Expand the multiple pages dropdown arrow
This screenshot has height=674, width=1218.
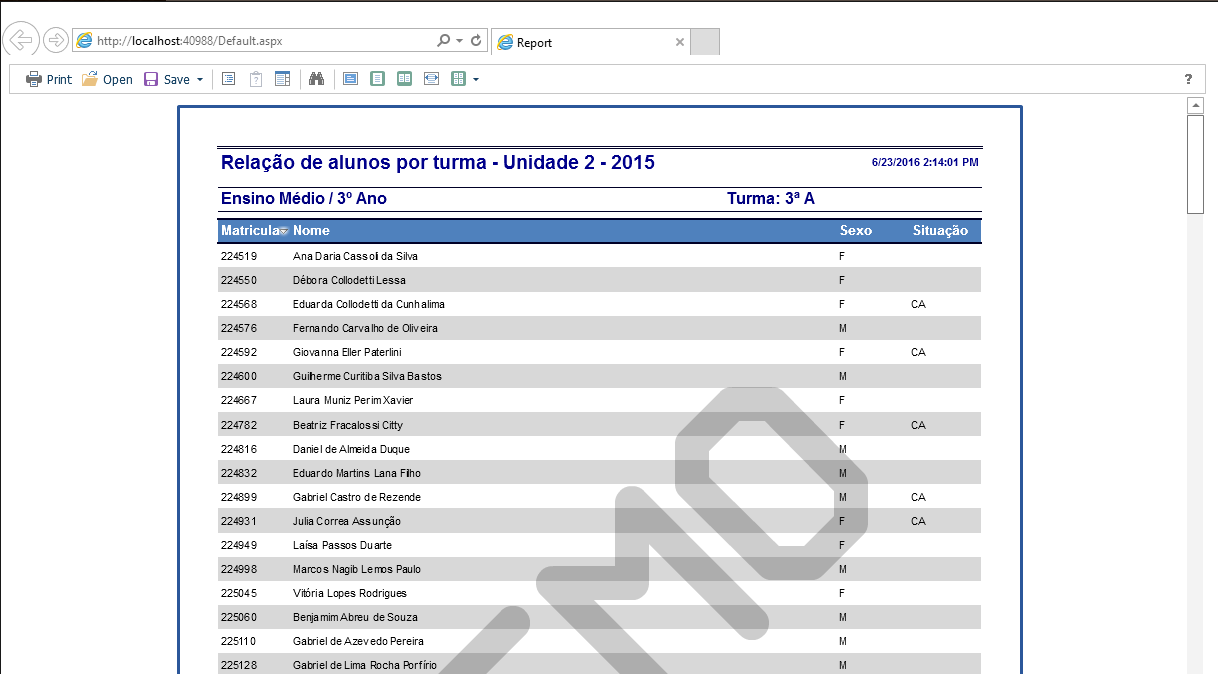point(476,79)
